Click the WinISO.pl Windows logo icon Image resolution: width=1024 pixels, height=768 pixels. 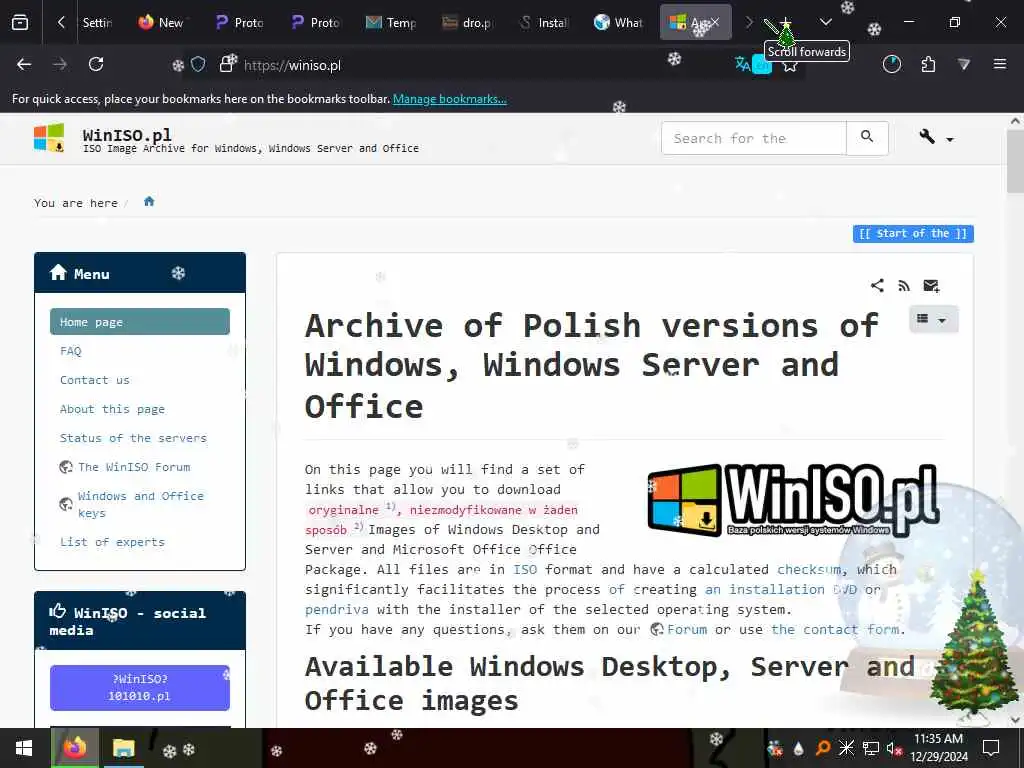[49, 137]
